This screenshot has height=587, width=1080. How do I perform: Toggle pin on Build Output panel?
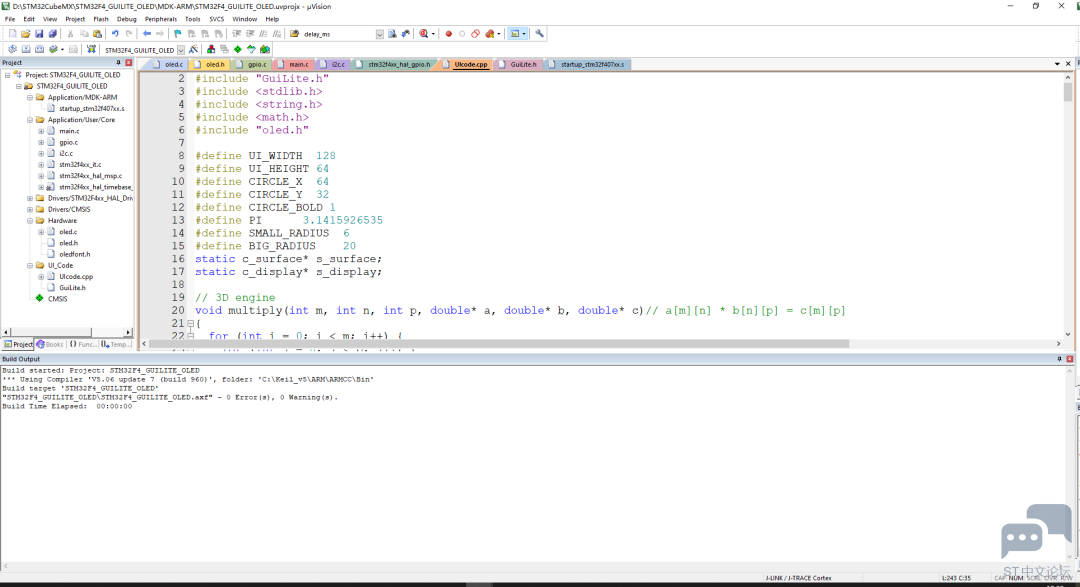click(x=1059, y=359)
